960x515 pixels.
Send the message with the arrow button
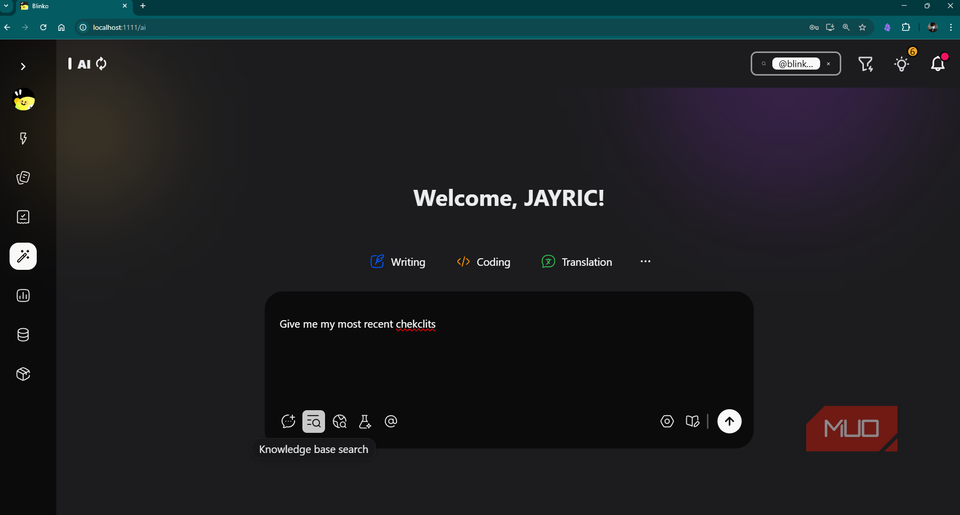point(729,422)
